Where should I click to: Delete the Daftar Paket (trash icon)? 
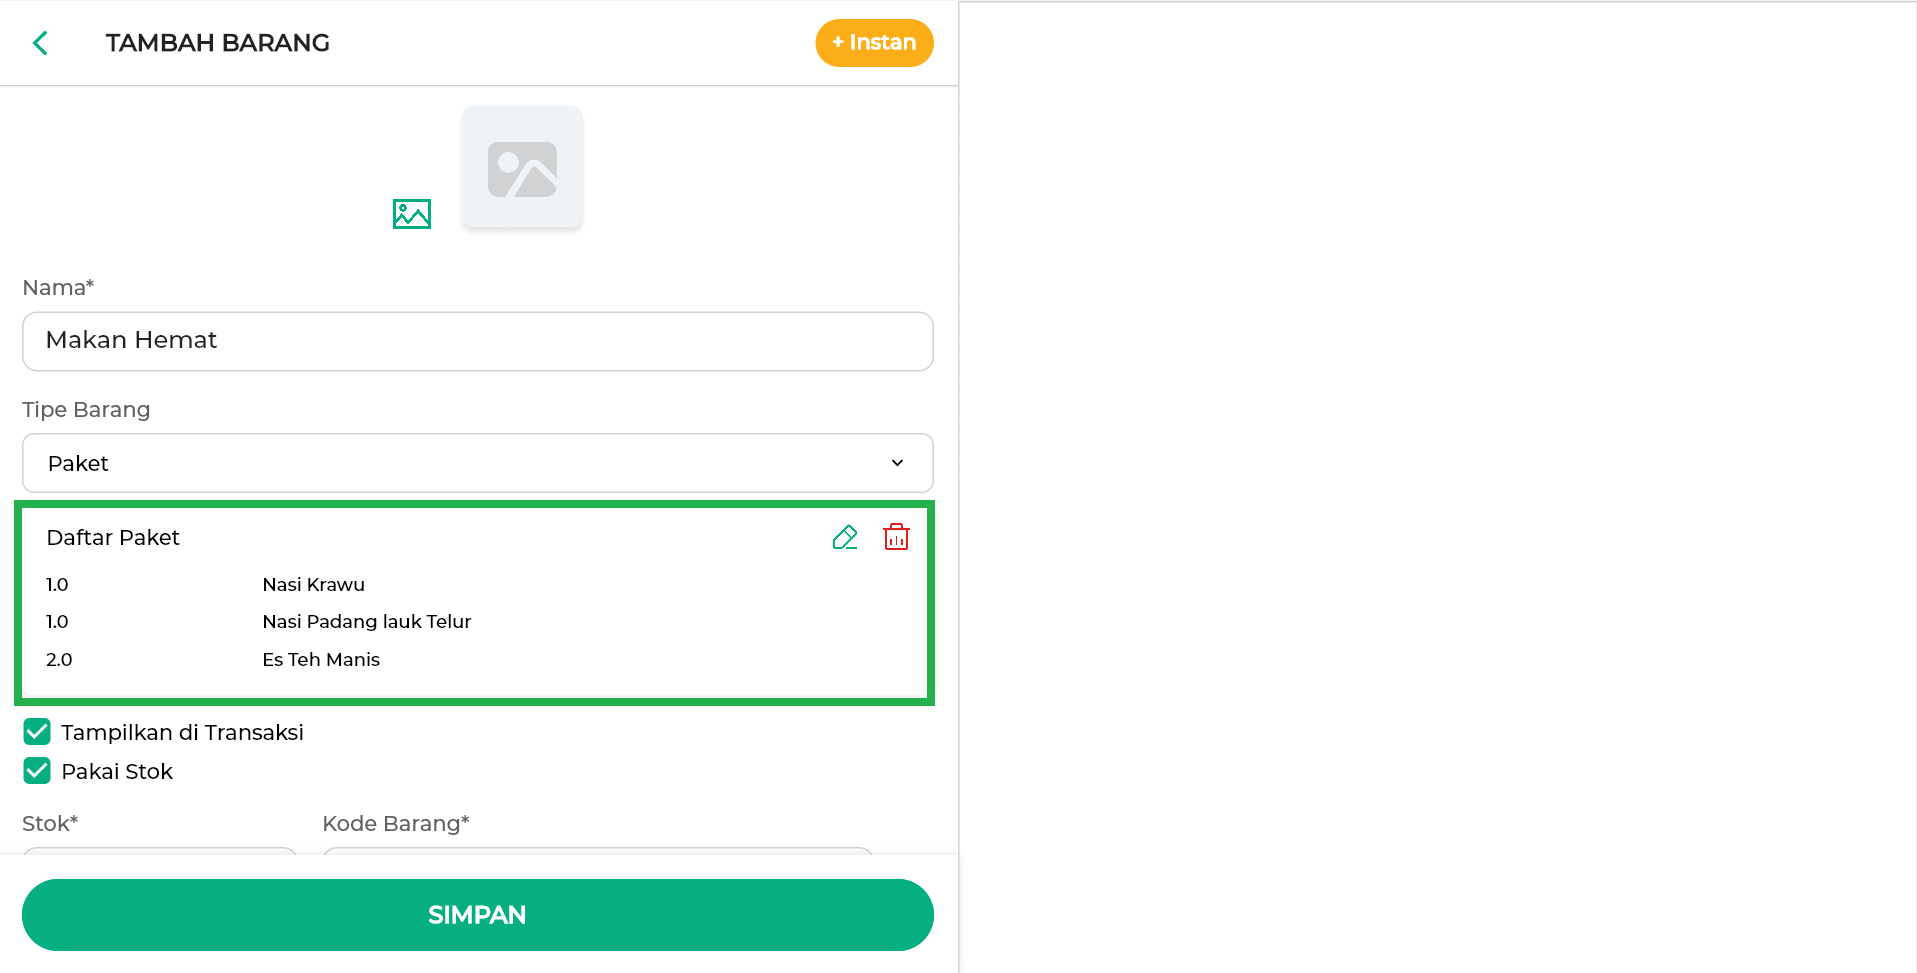(x=896, y=537)
